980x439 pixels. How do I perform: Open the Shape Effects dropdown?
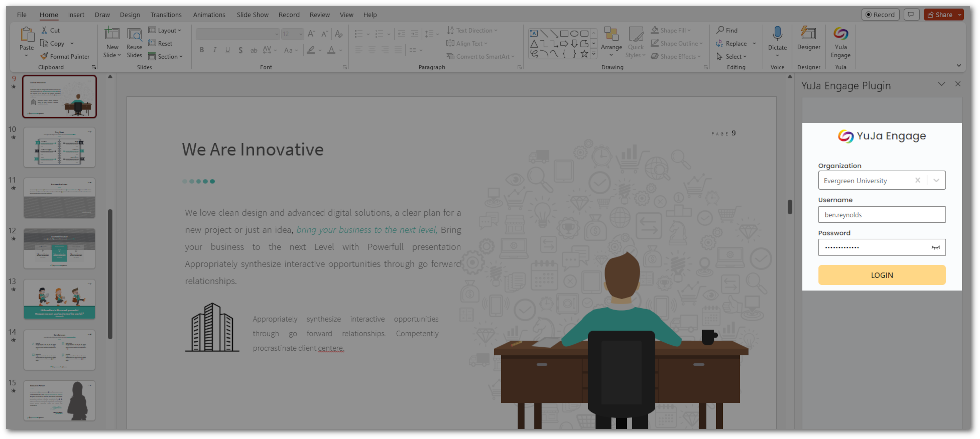pyautogui.click(x=676, y=56)
